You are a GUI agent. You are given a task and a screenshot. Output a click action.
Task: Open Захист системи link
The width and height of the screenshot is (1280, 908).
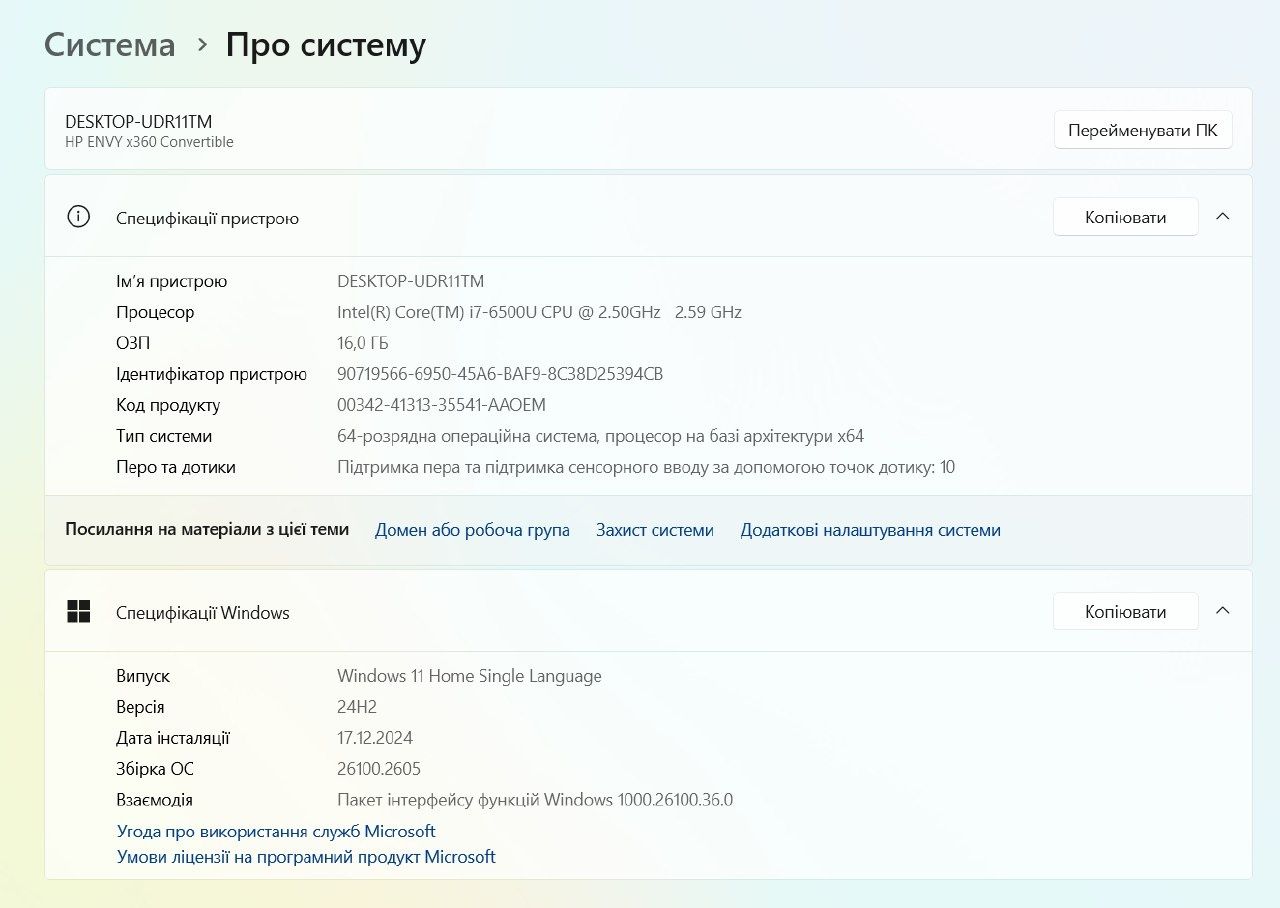point(654,530)
